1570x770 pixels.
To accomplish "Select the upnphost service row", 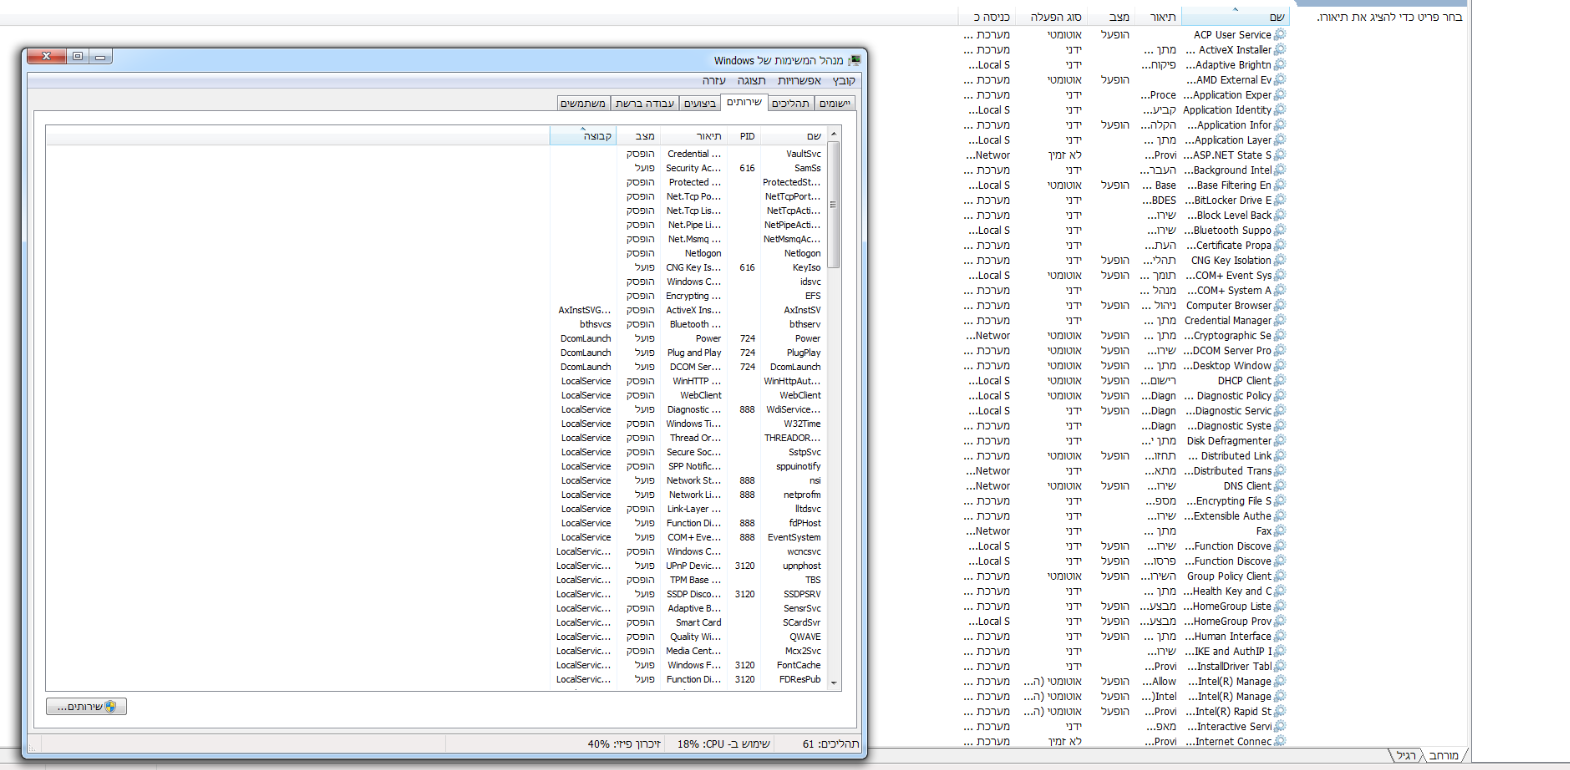I will pos(436,565).
